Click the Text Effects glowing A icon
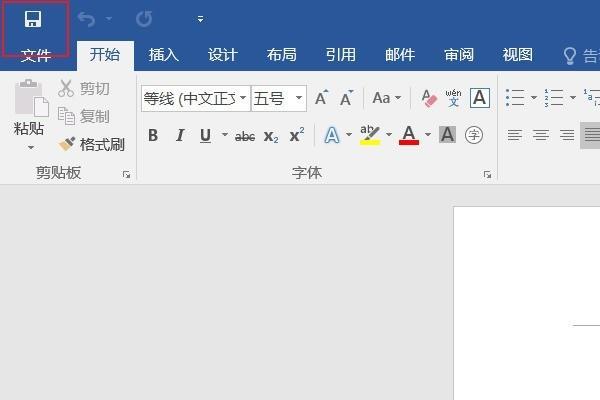Image resolution: width=600 pixels, height=400 pixels. (x=332, y=135)
